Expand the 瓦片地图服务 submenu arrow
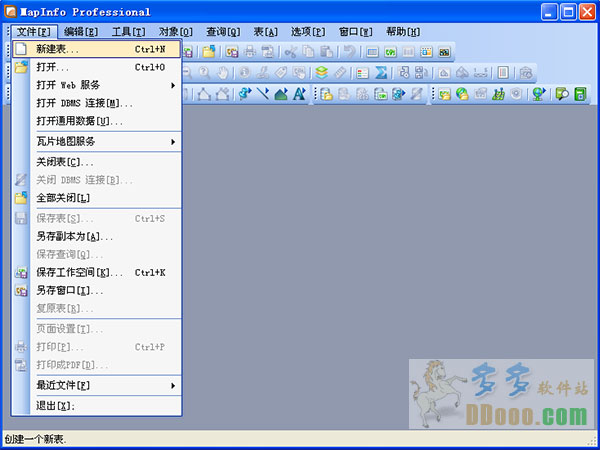600x450 pixels. [x=173, y=142]
